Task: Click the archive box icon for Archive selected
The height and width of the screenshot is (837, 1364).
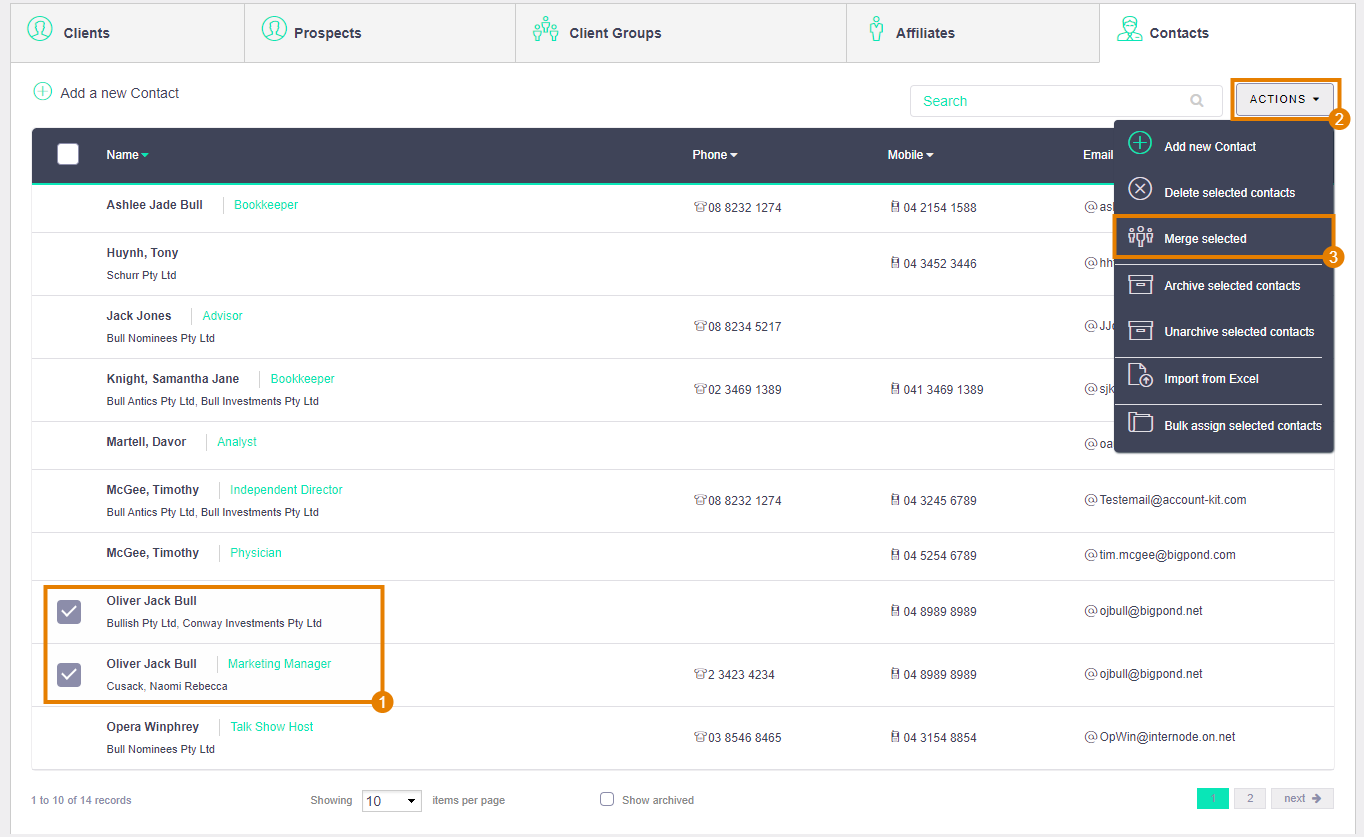Action: pyautogui.click(x=1140, y=285)
